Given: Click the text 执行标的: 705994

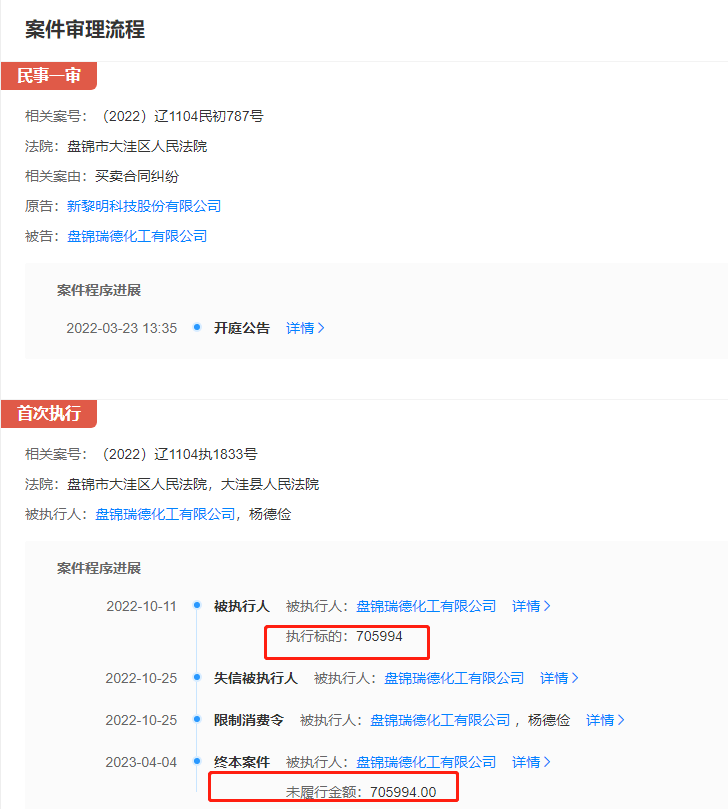Looking at the screenshot, I should (344, 636).
